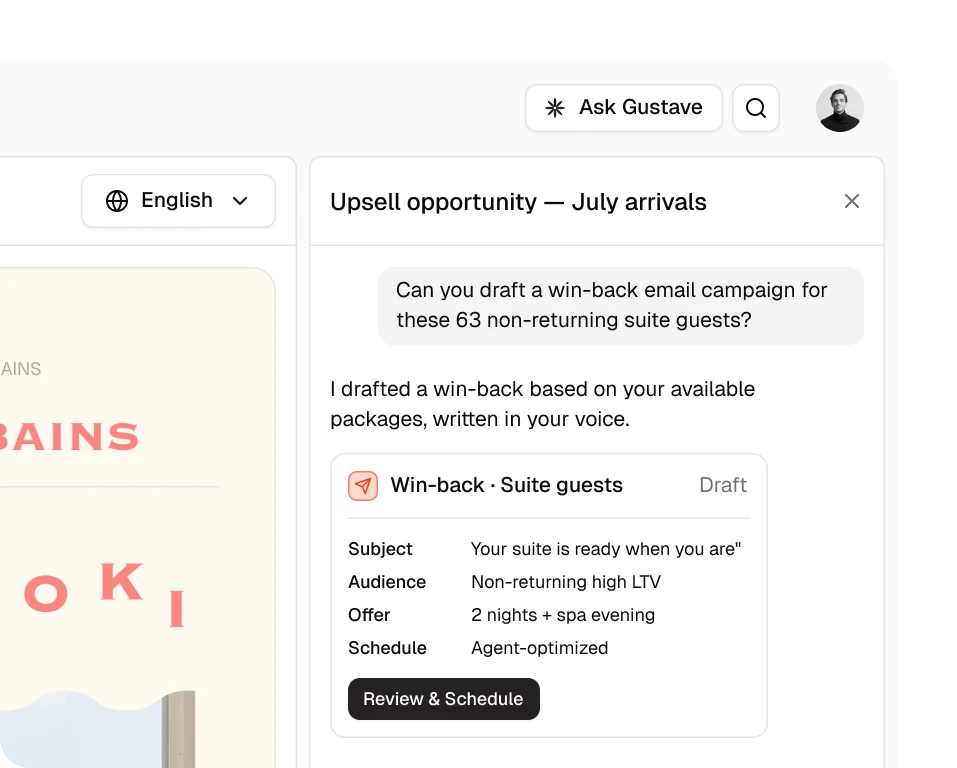Select the Subject line text
Image resolution: width=957 pixels, height=768 pixels.
pyautogui.click(x=605, y=549)
